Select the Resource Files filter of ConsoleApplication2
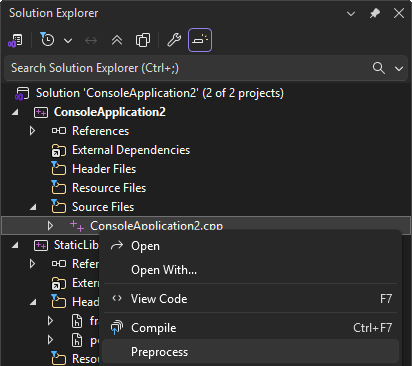The width and height of the screenshot is (412, 366). (x=109, y=188)
